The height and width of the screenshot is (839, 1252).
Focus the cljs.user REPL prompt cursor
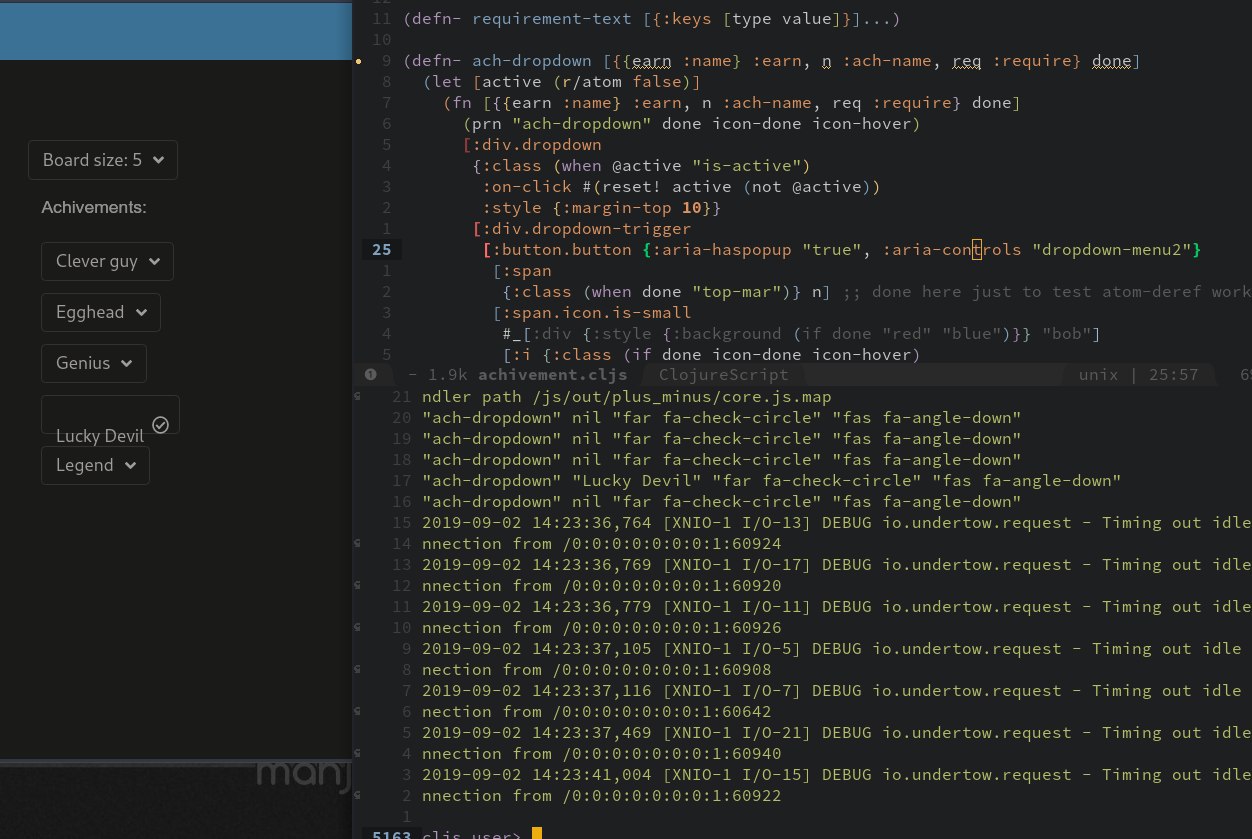coord(537,834)
